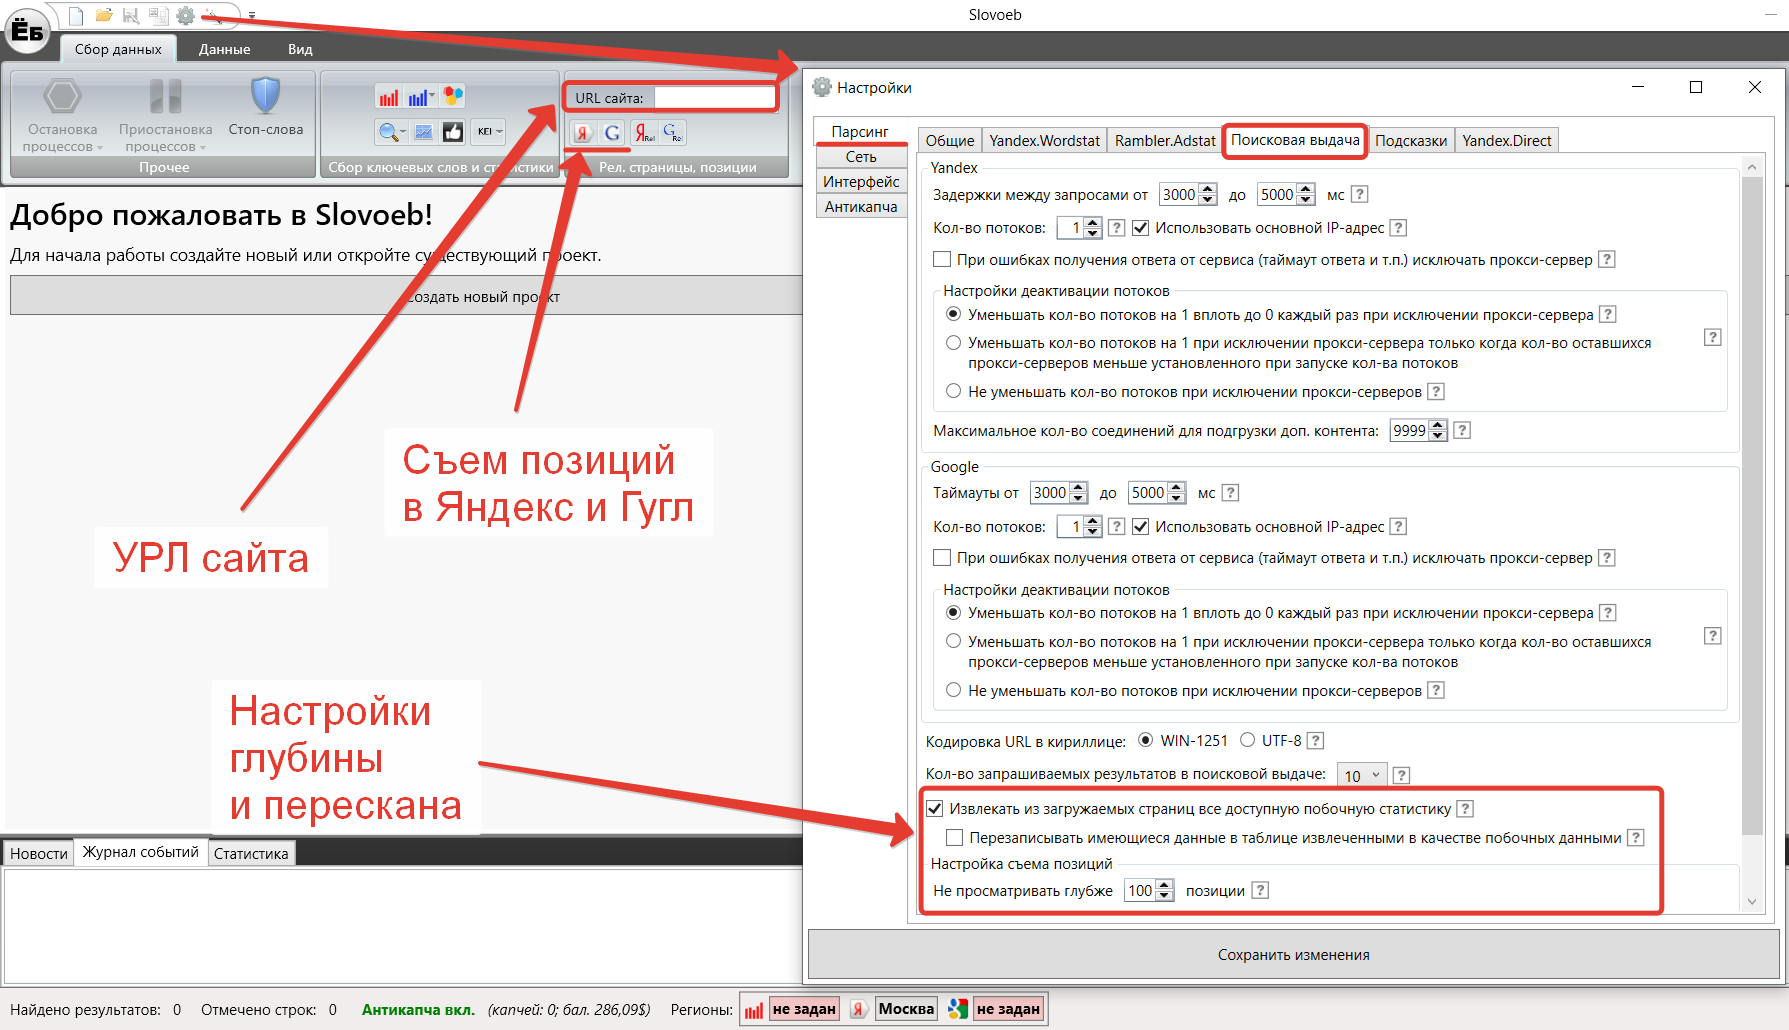
Task: Click the Stop processes hexagon icon
Action: [x=62, y=96]
